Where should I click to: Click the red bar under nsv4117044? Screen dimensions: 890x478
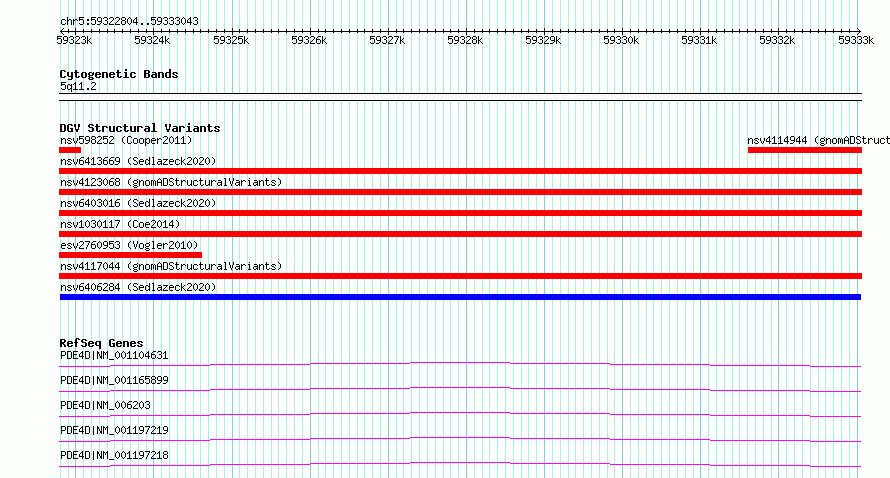click(x=460, y=276)
